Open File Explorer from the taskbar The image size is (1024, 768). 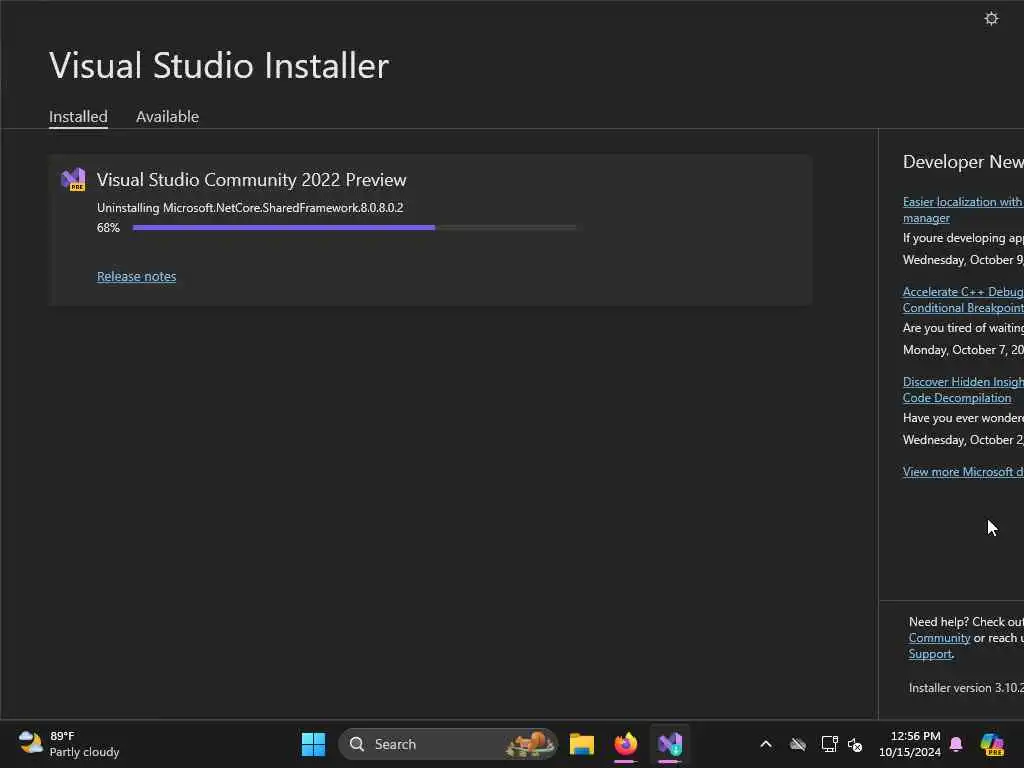coord(581,744)
